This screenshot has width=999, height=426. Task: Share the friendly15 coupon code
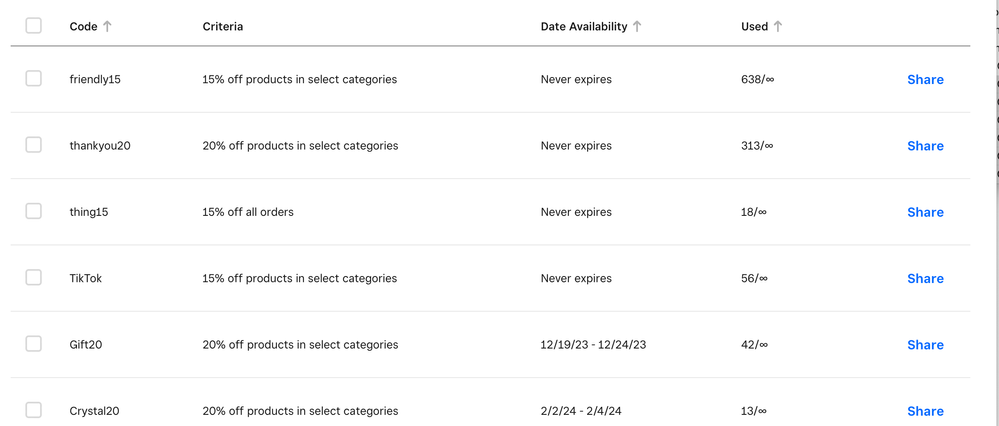tap(925, 80)
